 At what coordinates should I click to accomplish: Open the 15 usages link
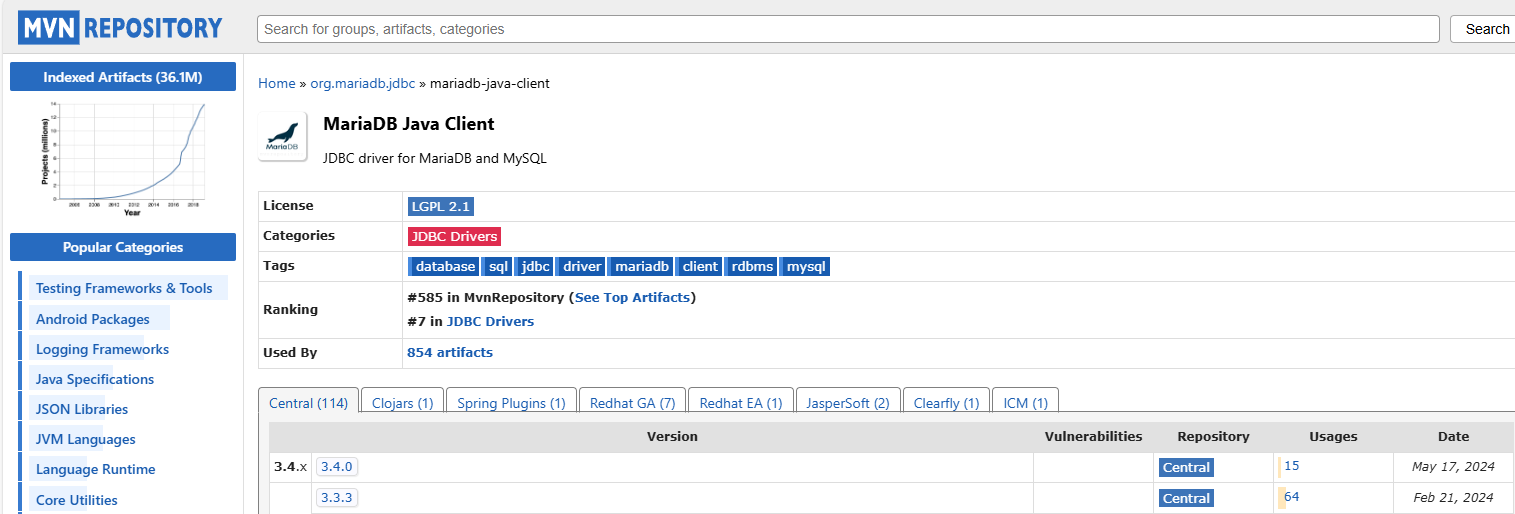click(1292, 466)
